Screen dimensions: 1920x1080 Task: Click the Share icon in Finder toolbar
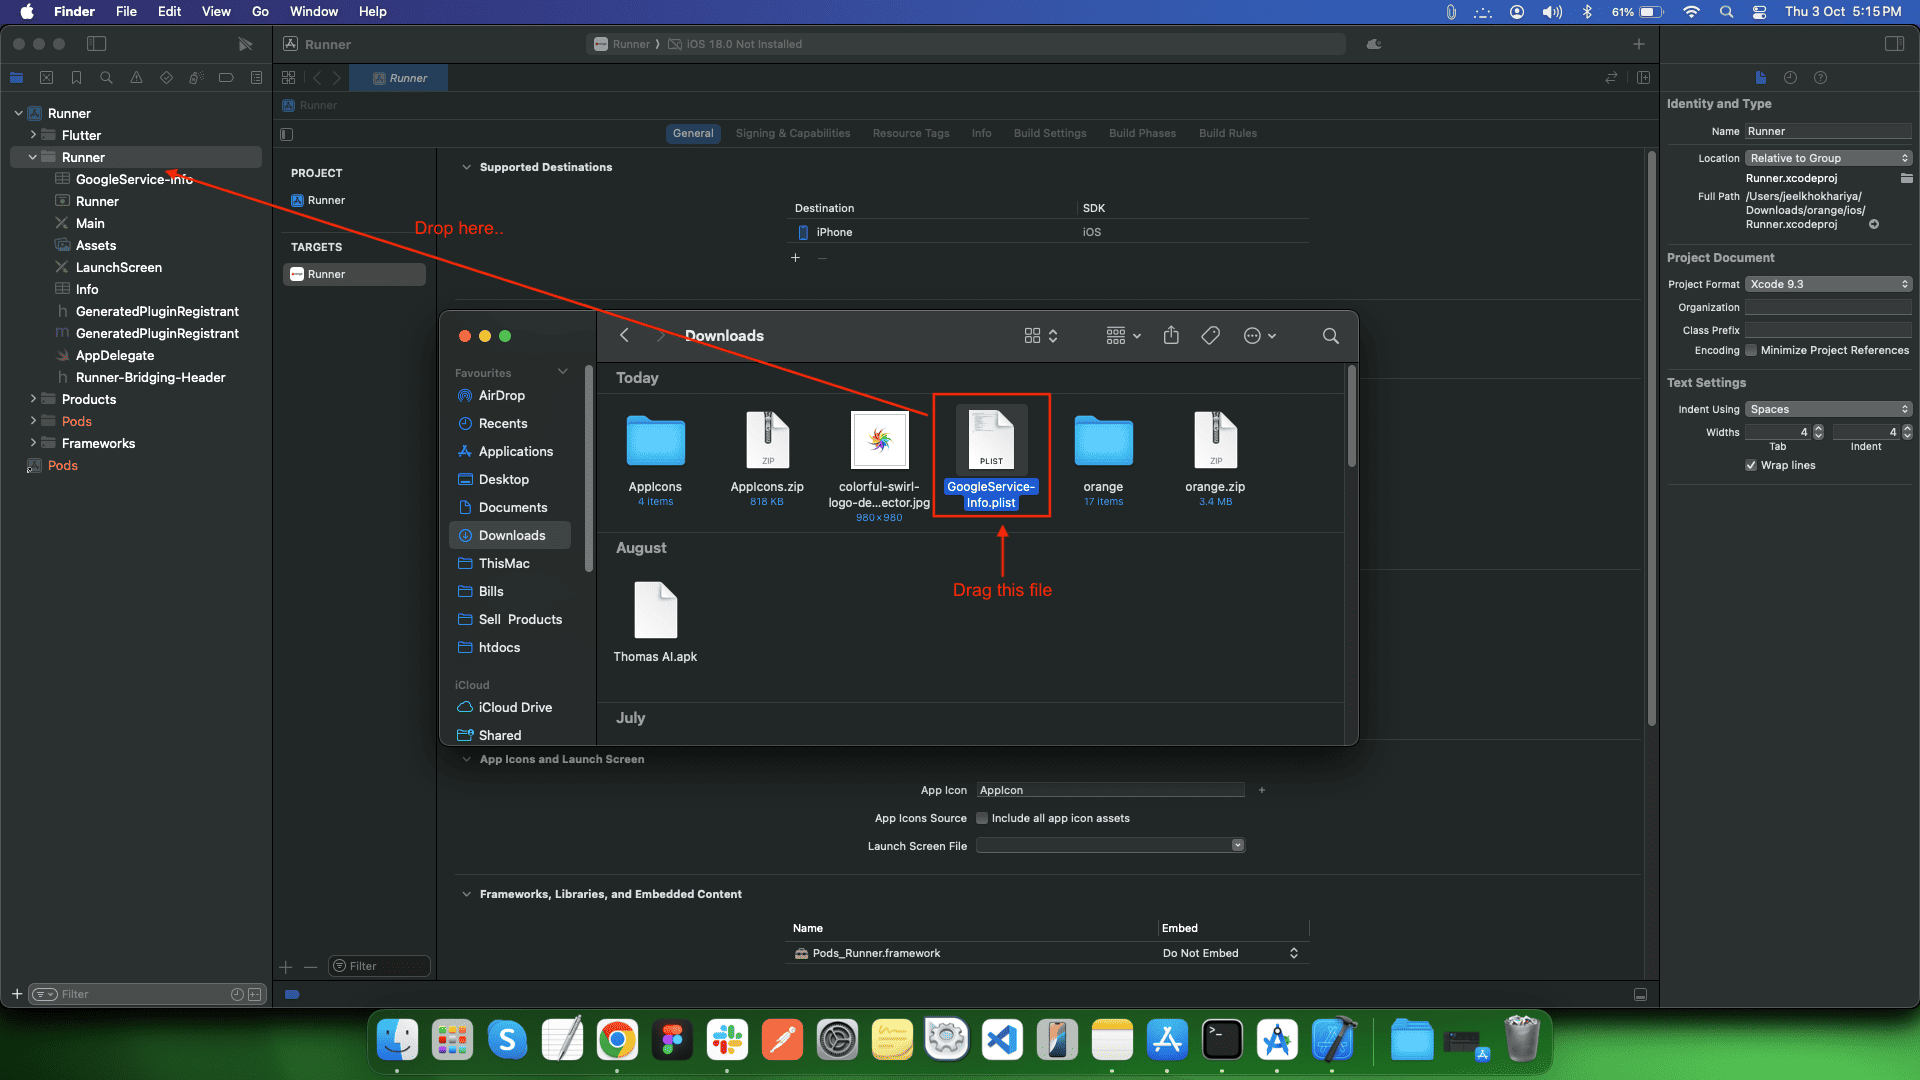tap(1171, 336)
